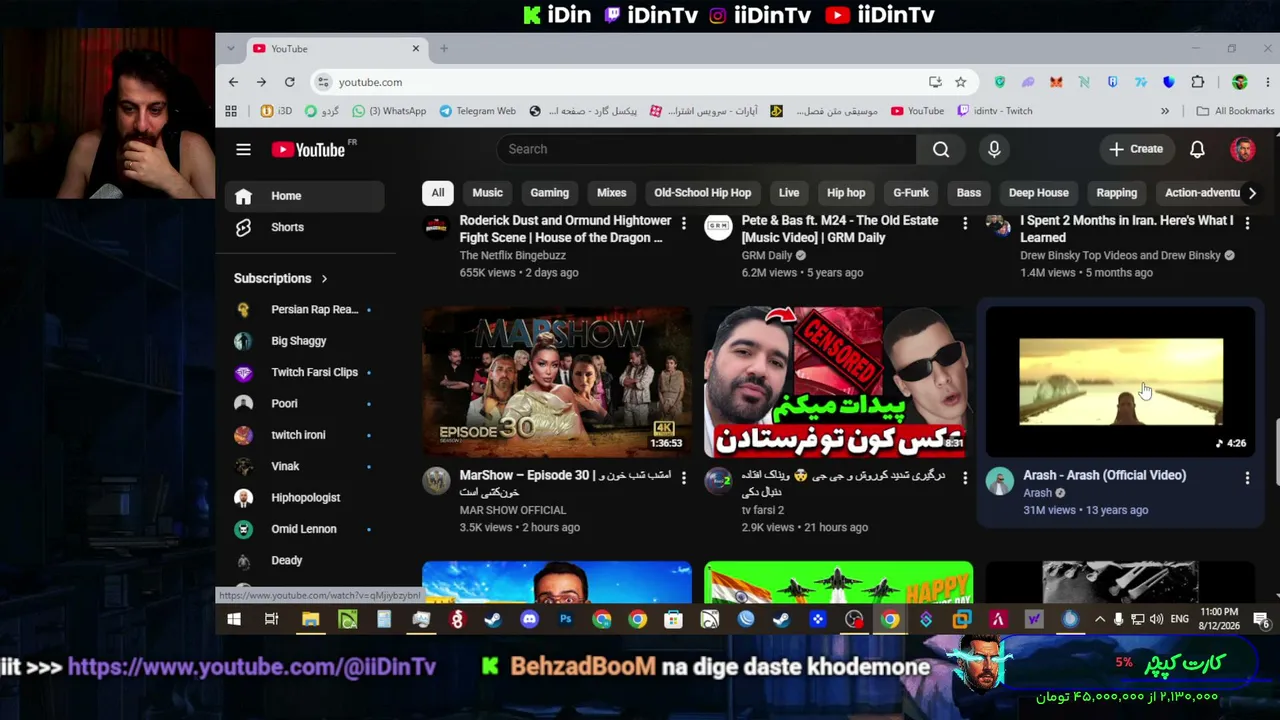Go back in the browser
The height and width of the screenshot is (720, 1280).
click(233, 82)
